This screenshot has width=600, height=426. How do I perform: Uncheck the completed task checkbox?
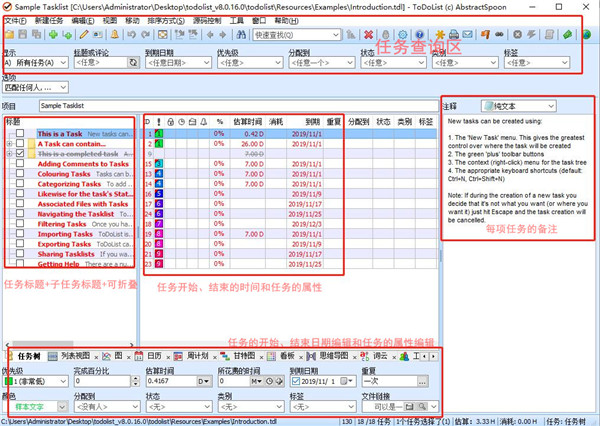click(x=21, y=154)
